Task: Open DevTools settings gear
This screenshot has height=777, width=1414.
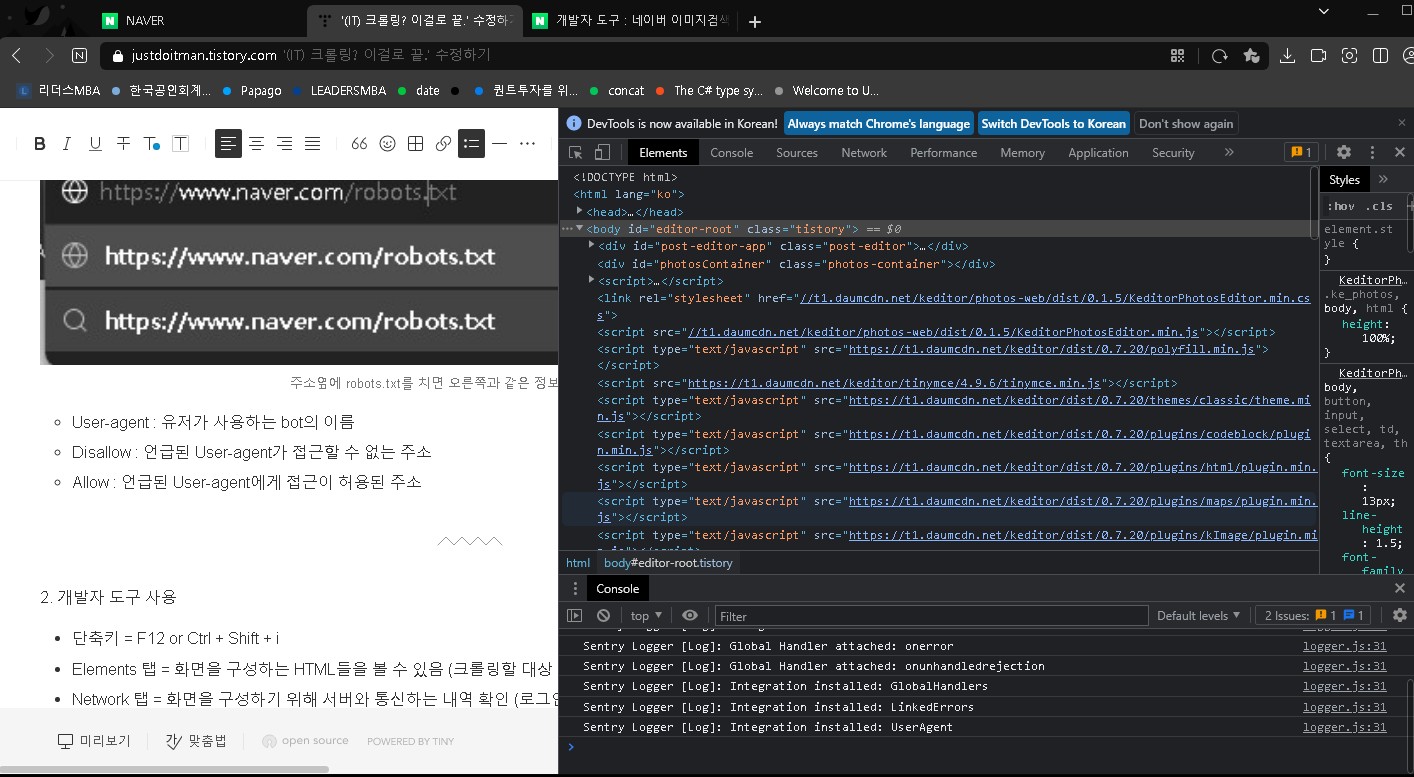Action: coord(1344,152)
